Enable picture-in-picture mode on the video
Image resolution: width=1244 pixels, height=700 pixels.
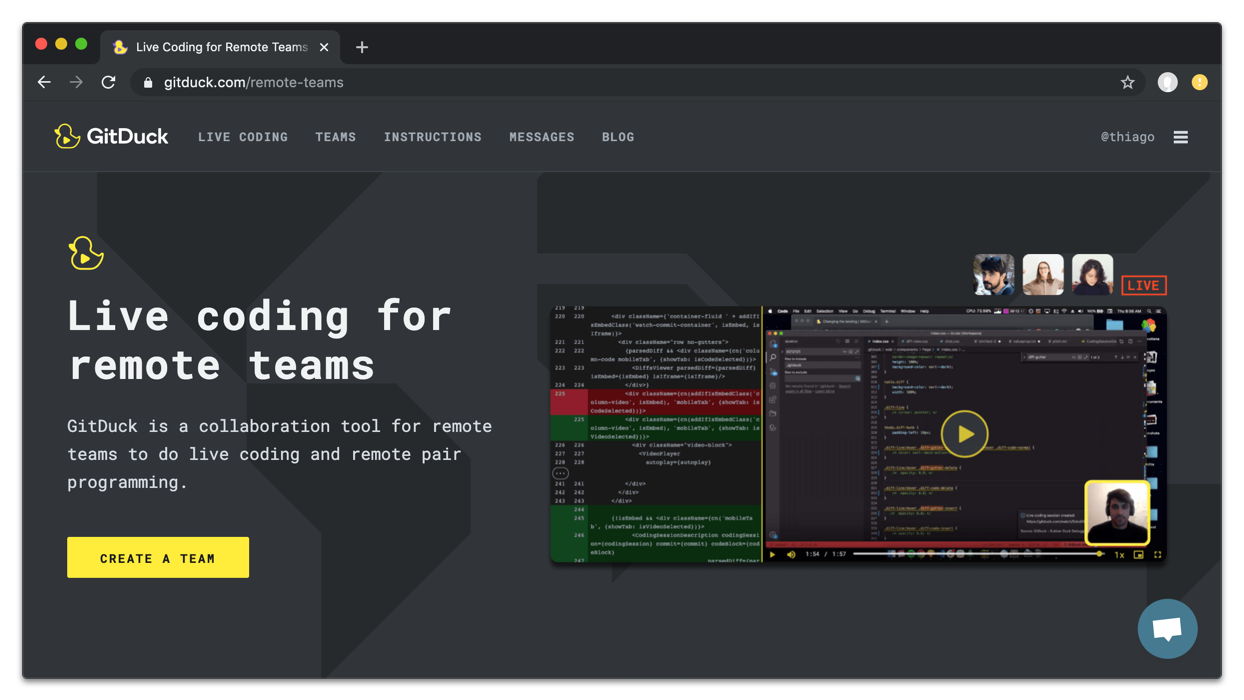pos(1139,555)
